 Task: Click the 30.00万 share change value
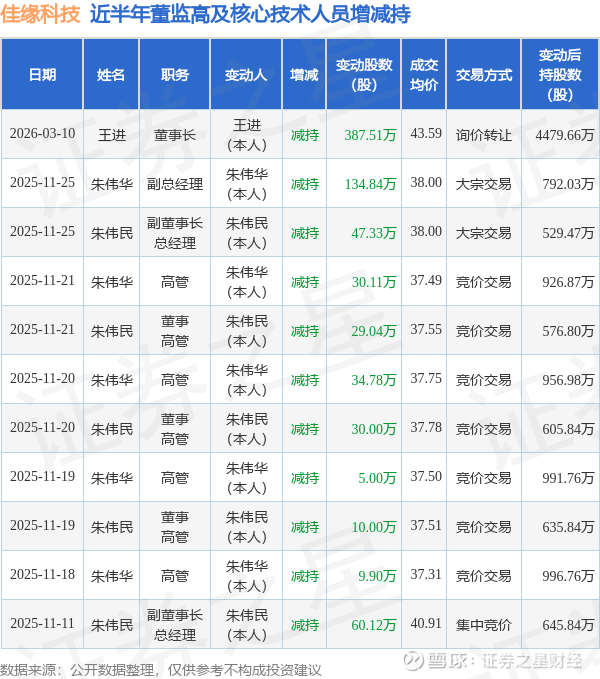coord(374,429)
